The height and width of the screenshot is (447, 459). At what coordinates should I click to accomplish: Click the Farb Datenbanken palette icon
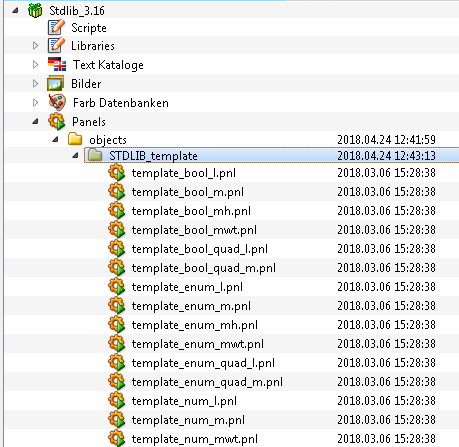click(57, 102)
